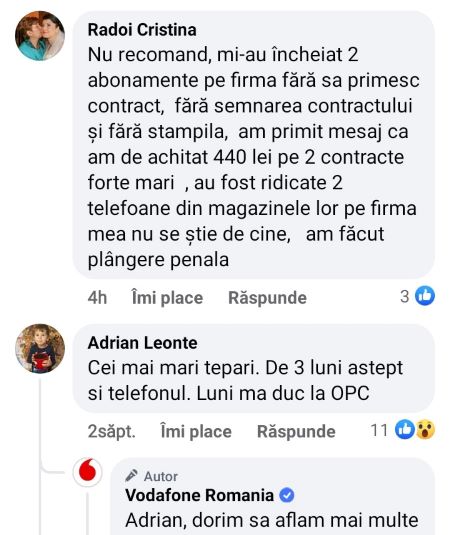The width and height of the screenshot is (450, 535).
Task: Reply to Radoi Cristina's comment via Răspunde
Action: 267,298
